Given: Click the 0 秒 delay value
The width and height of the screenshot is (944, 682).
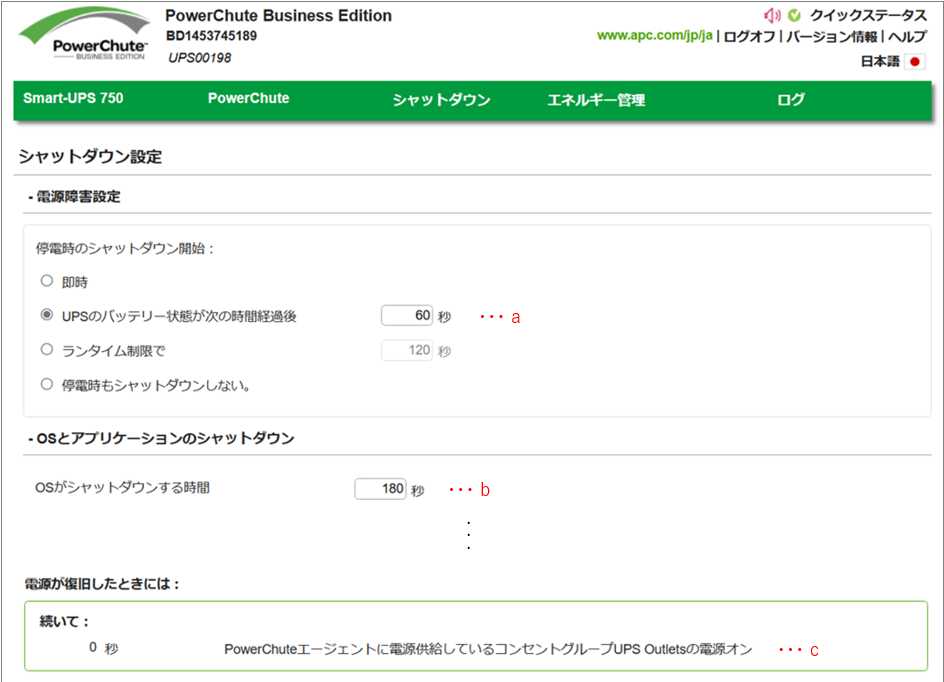Looking at the screenshot, I should coord(104,648).
